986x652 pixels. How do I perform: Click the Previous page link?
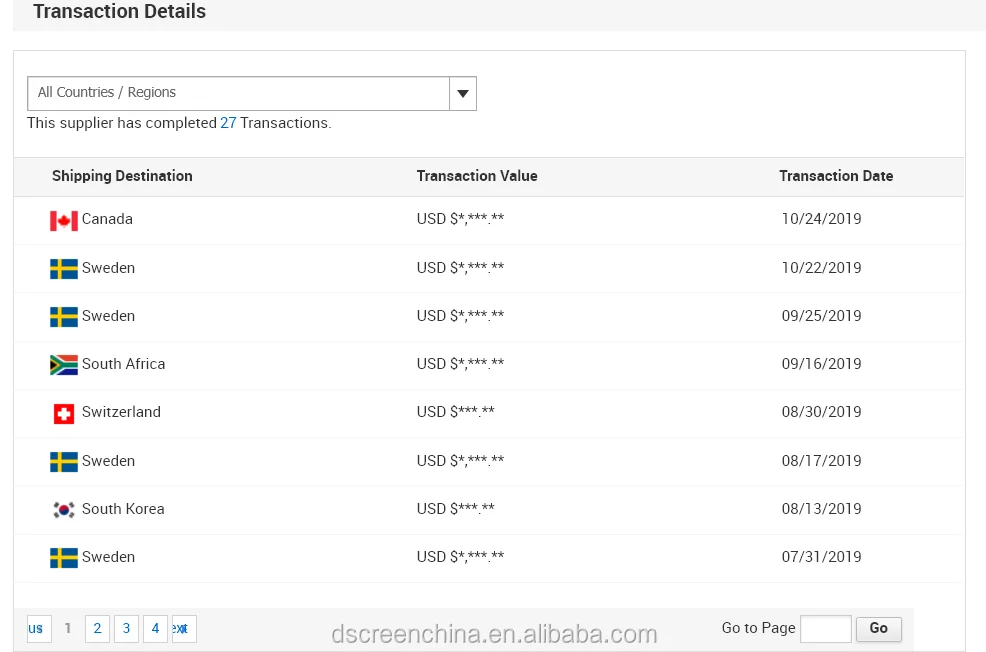tap(38, 628)
